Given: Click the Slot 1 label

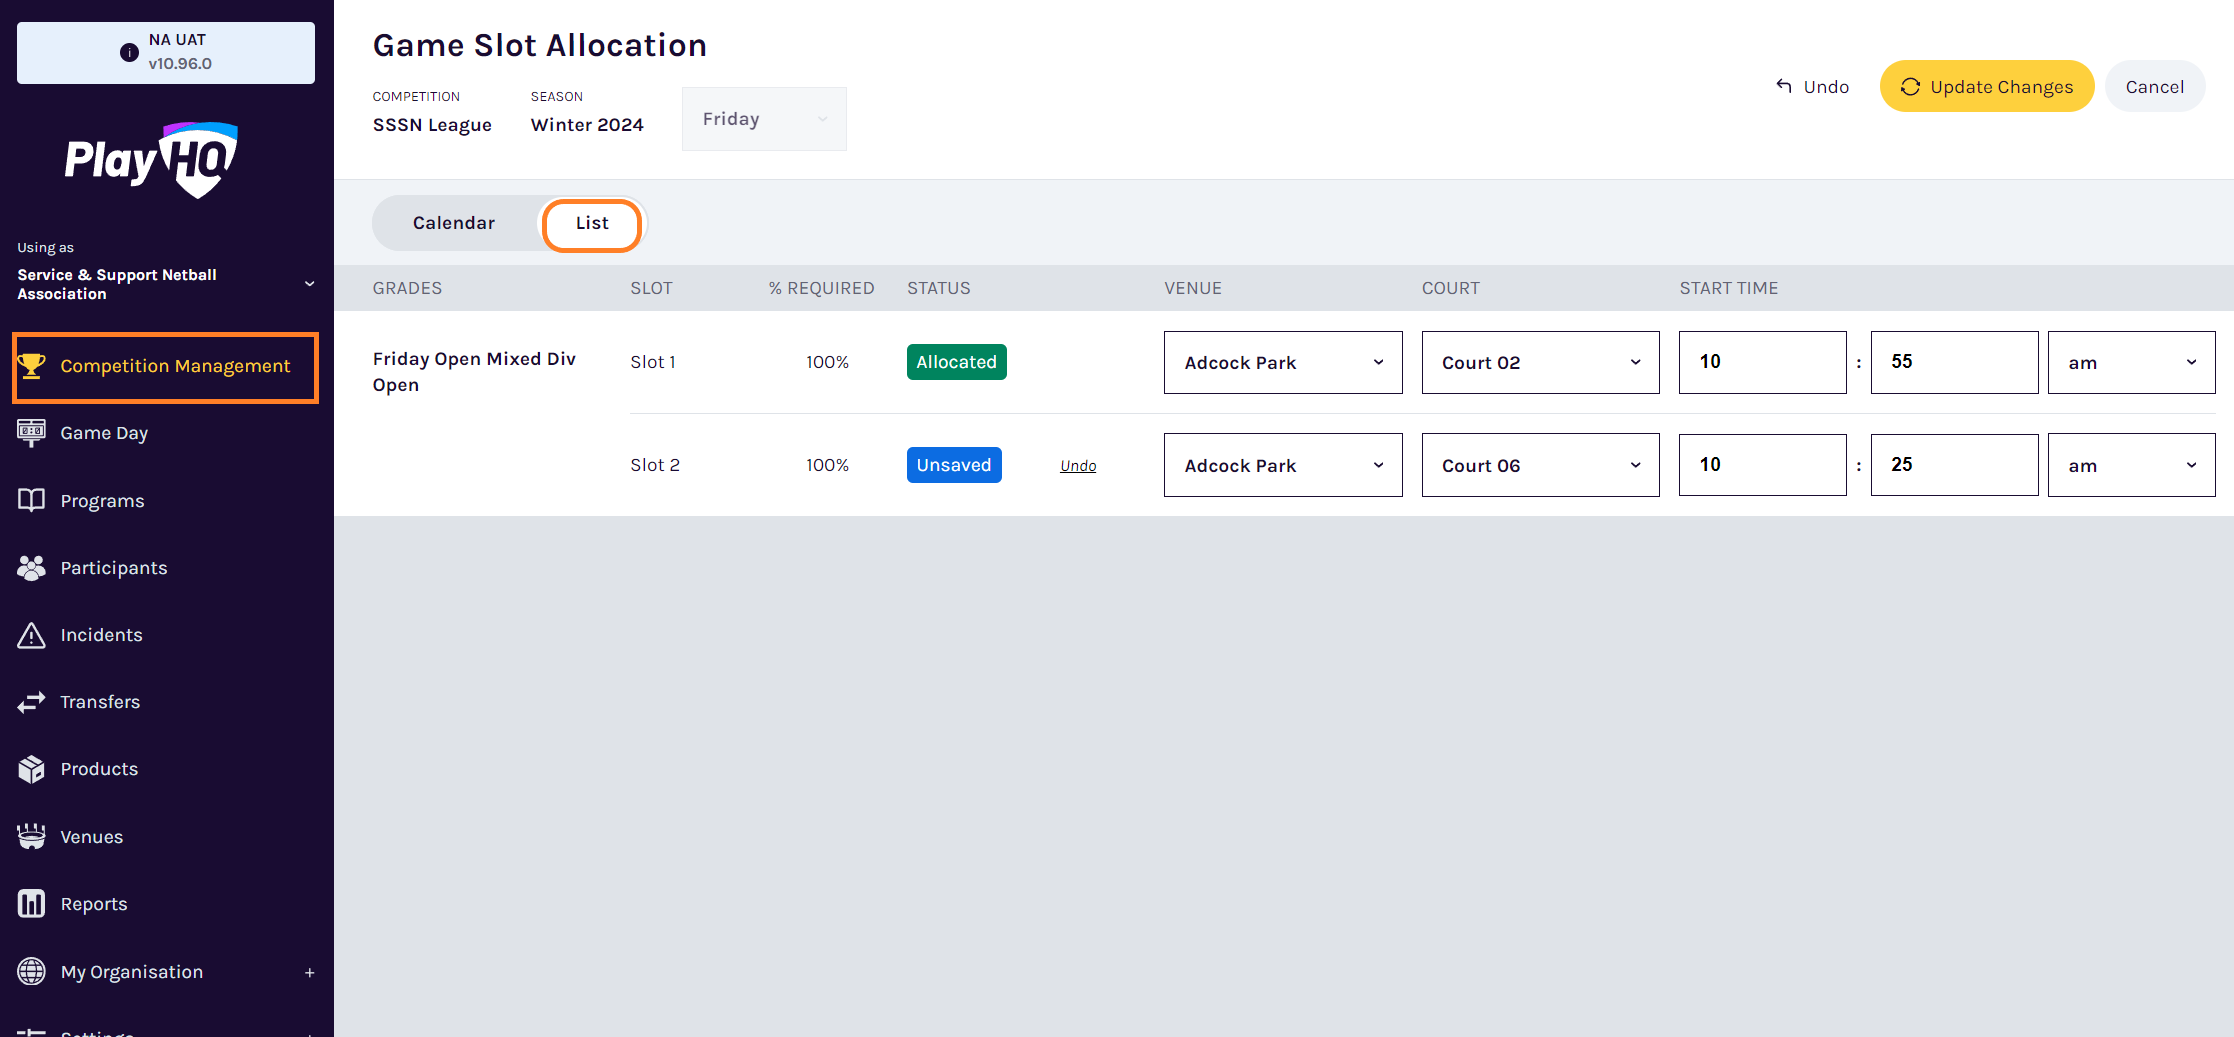Looking at the screenshot, I should [x=653, y=362].
